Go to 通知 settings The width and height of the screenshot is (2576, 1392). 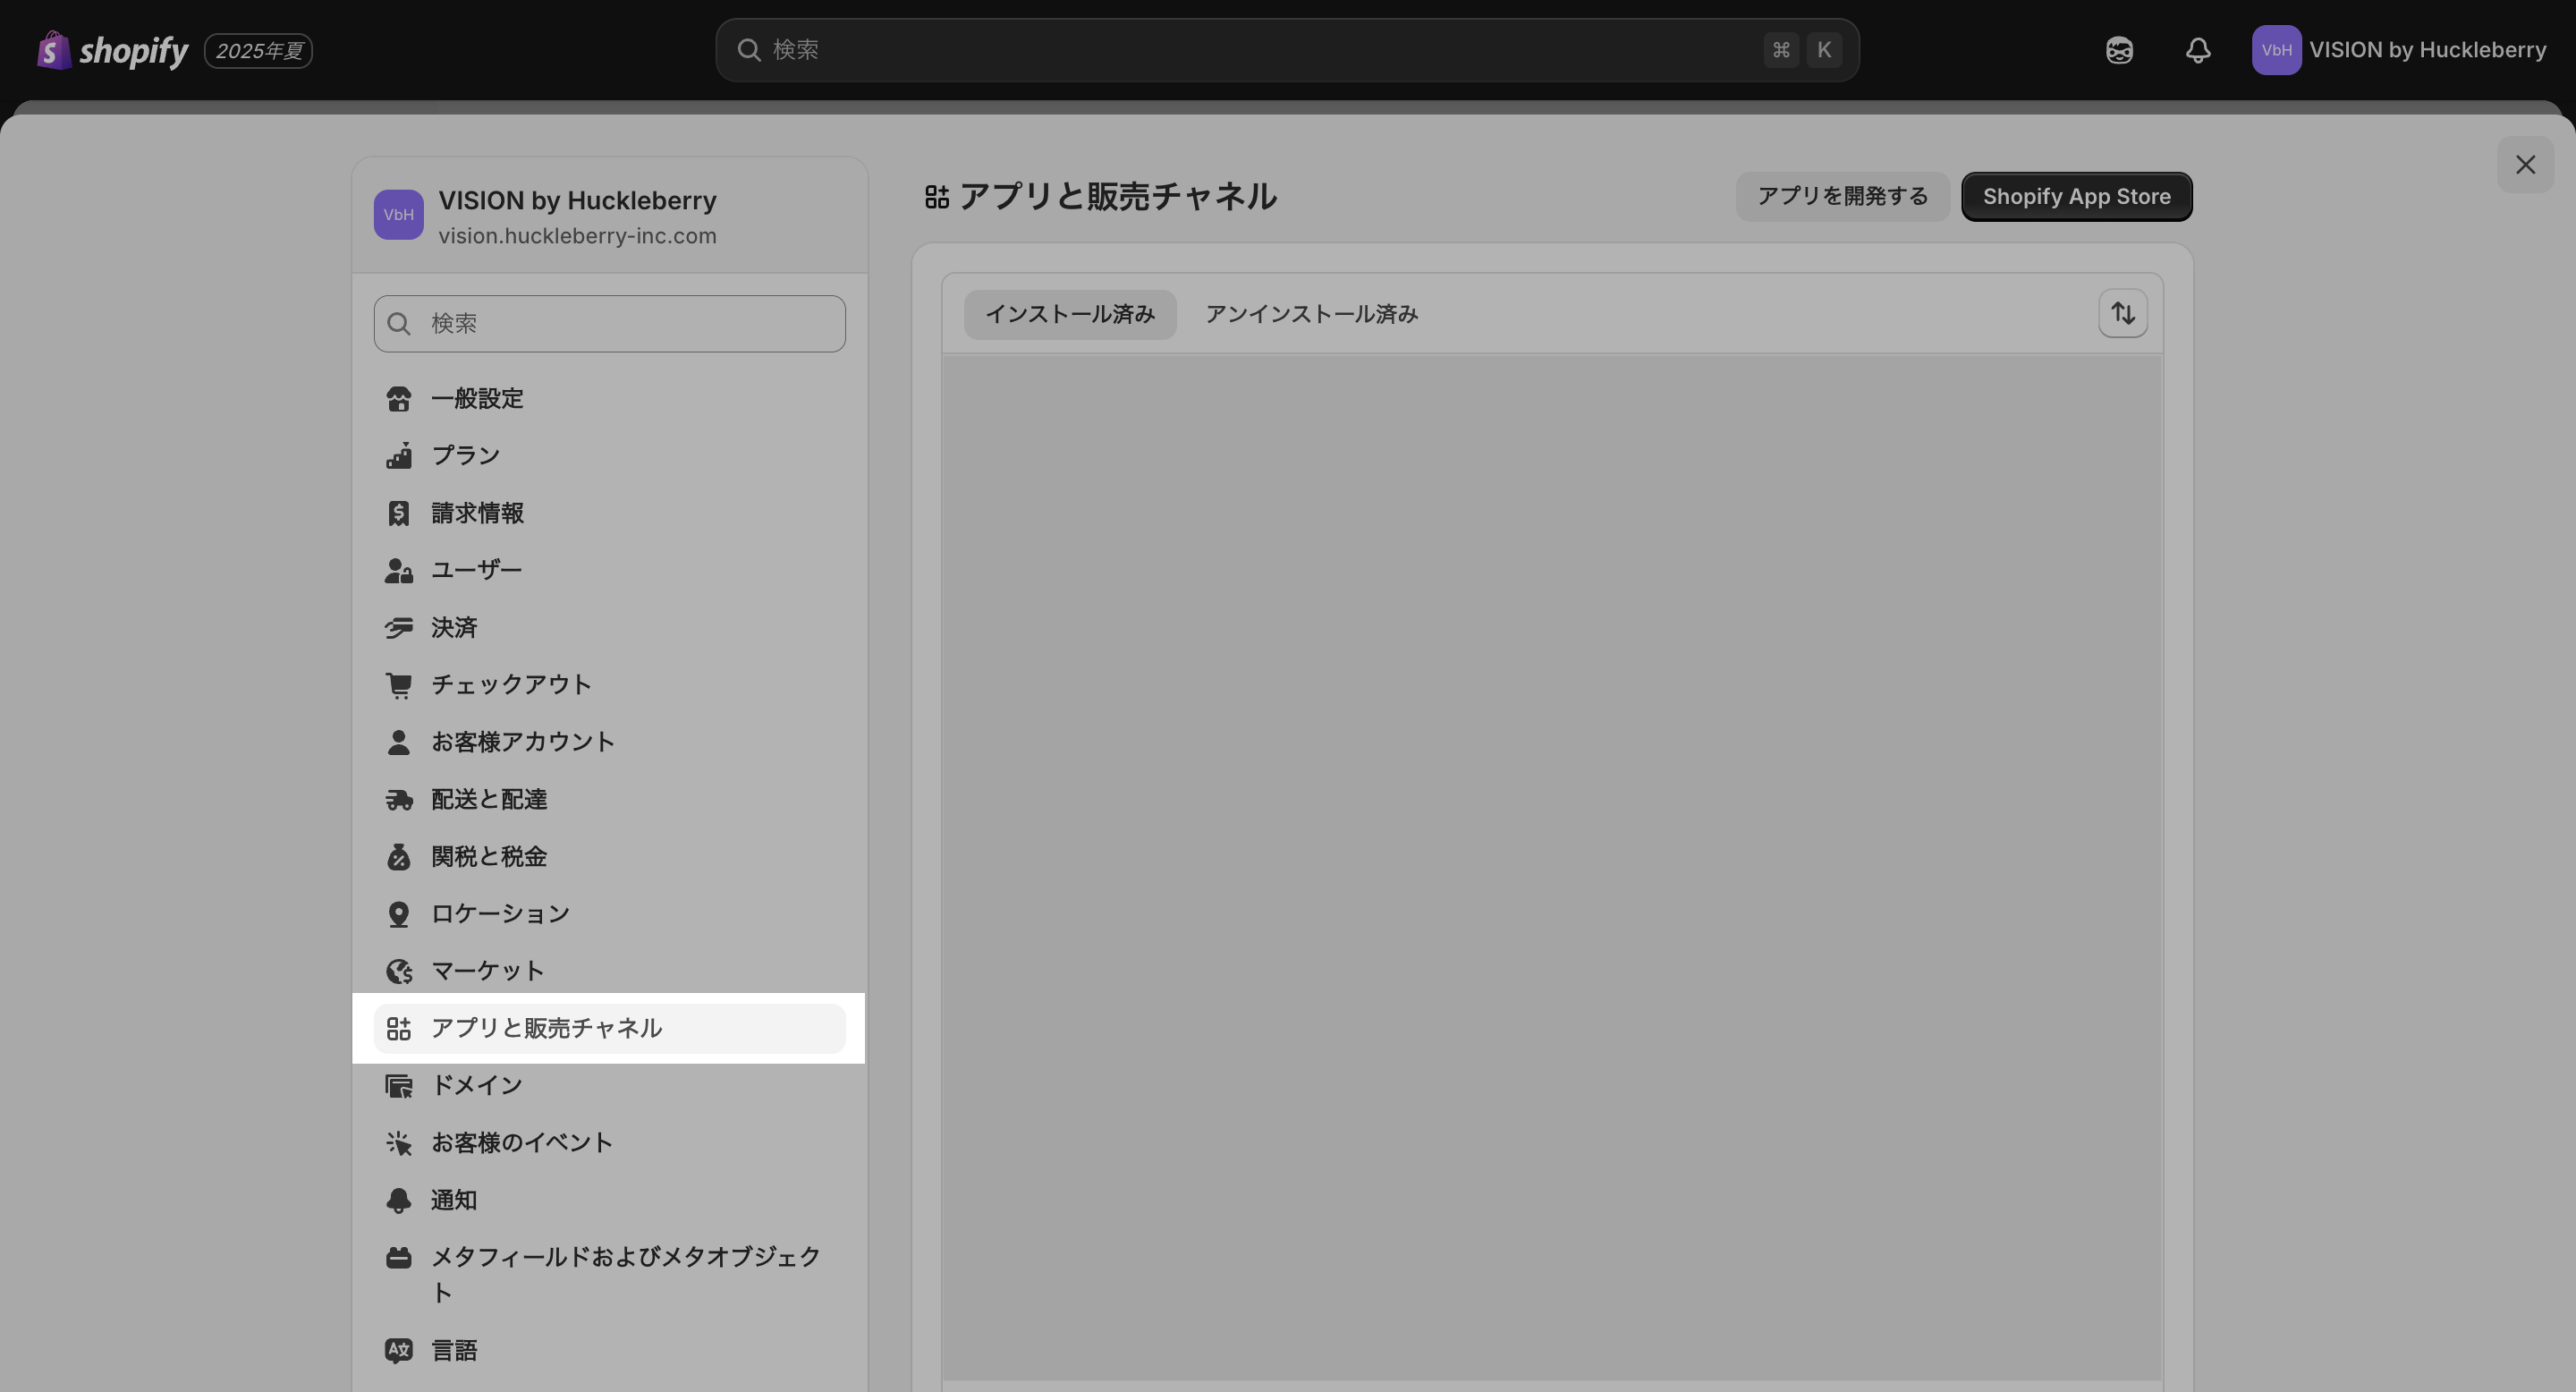click(x=454, y=1200)
